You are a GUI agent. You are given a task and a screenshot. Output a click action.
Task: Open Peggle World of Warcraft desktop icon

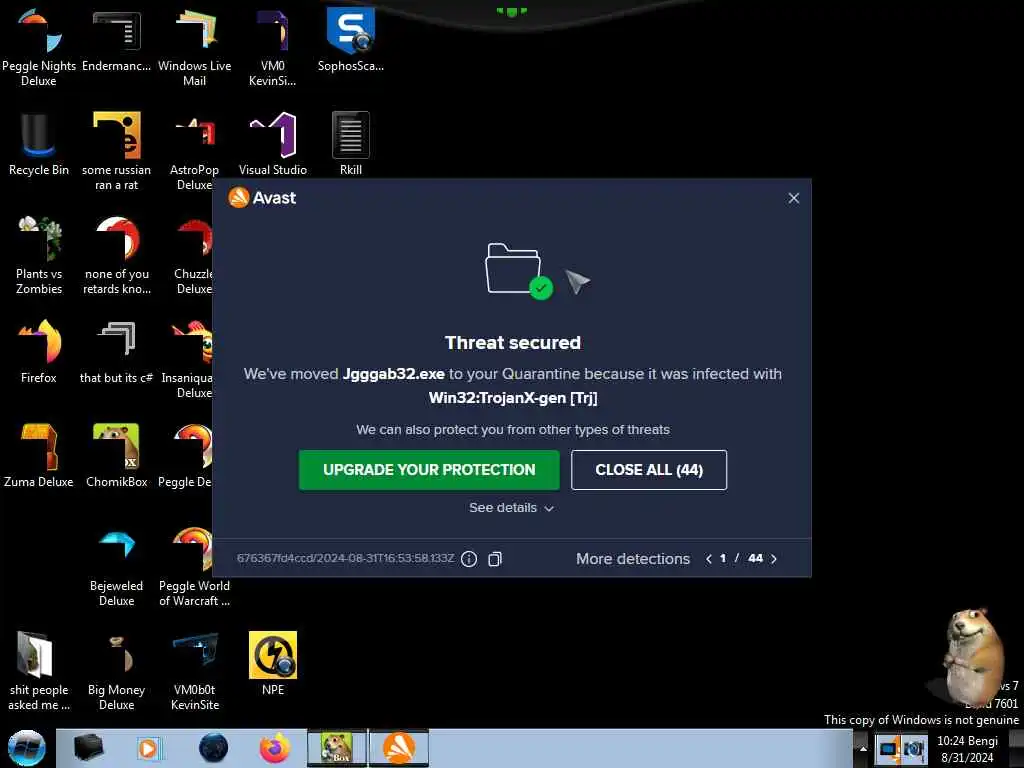click(194, 568)
